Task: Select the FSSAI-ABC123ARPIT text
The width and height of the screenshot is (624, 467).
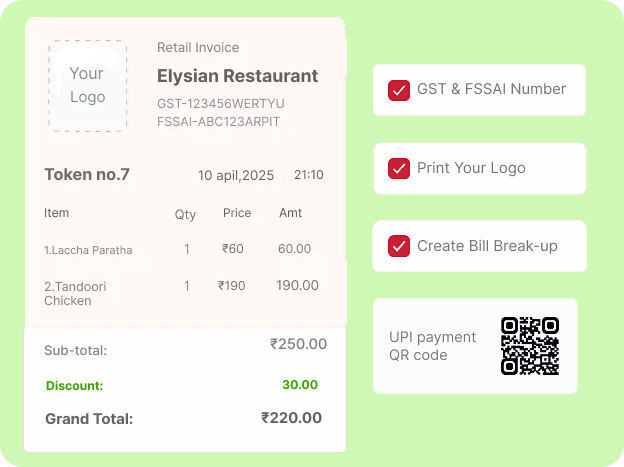Action: click(218, 121)
